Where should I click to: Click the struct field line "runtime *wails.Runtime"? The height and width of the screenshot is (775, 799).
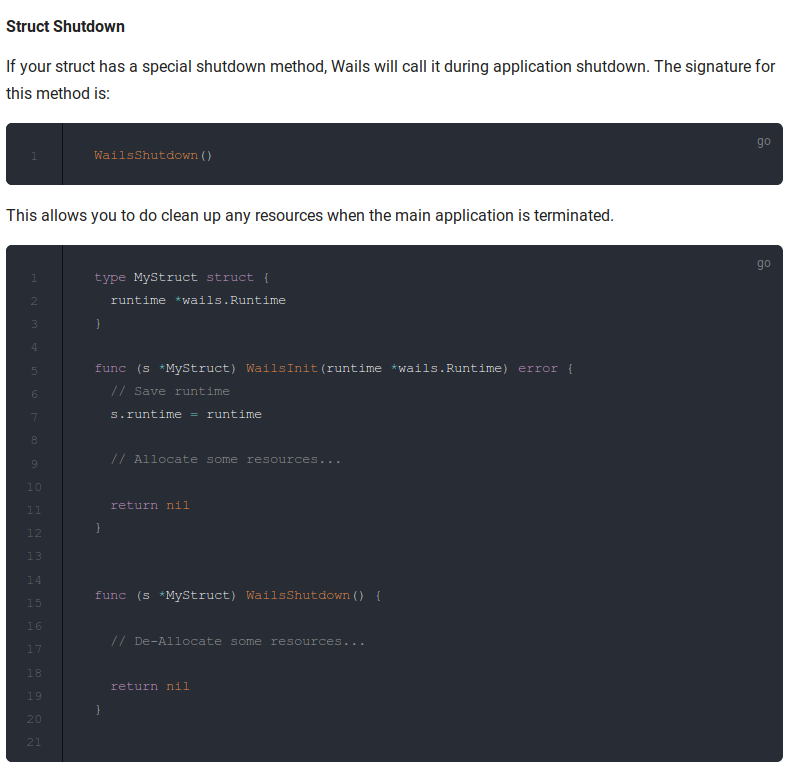click(x=198, y=300)
